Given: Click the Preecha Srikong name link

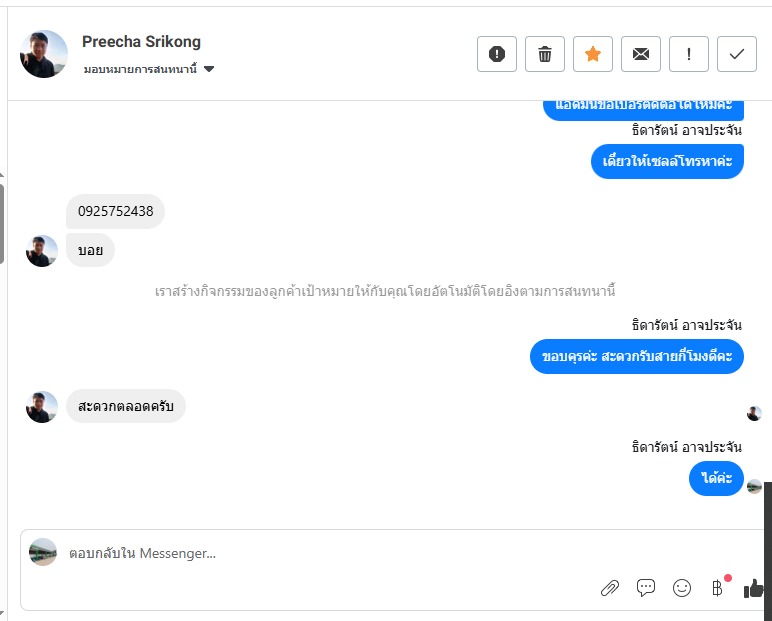Looking at the screenshot, I should [x=141, y=42].
